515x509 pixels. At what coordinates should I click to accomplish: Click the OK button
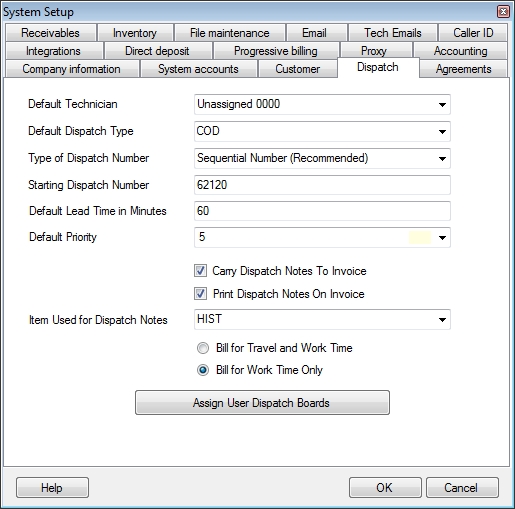coord(385,488)
